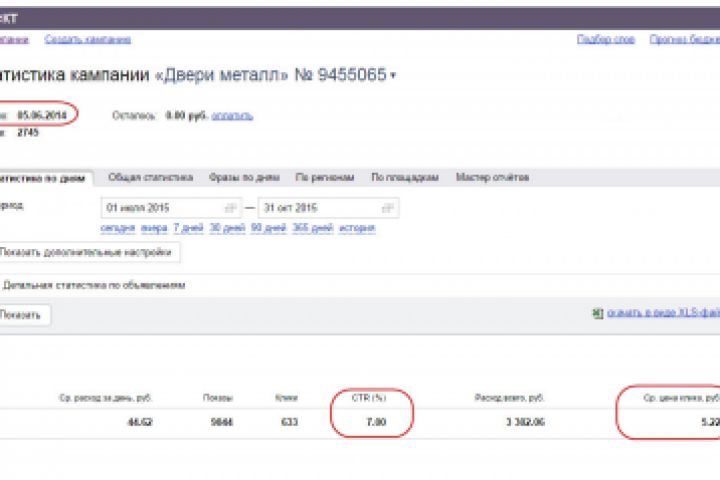Image resolution: width=720 pixels, height=480 pixels.
Task: Click the 'Расход всего, руб.' column header
Action: click(509, 397)
